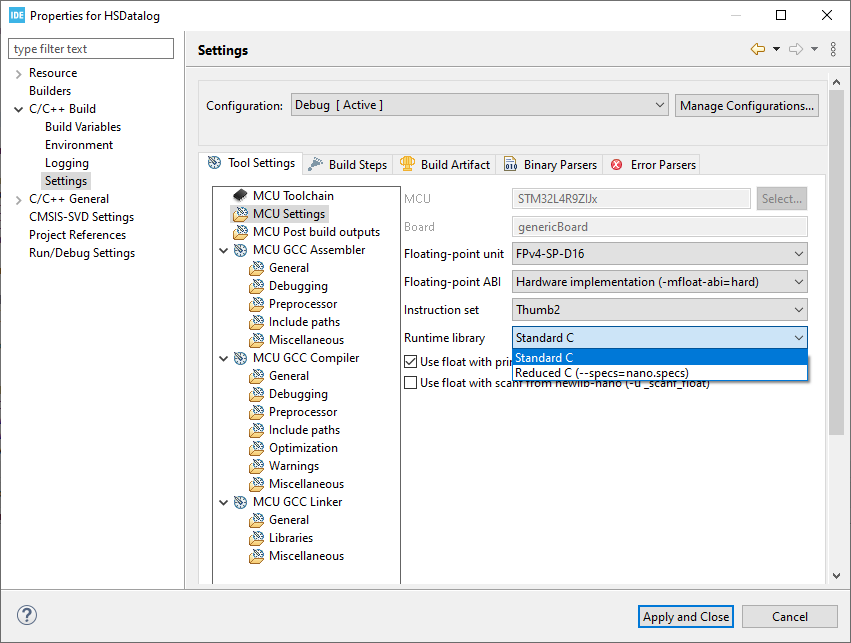The width and height of the screenshot is (851, 643).
Task: Click the MCU GCC Assembler tool icon
Action: click(x=240, y=250)
